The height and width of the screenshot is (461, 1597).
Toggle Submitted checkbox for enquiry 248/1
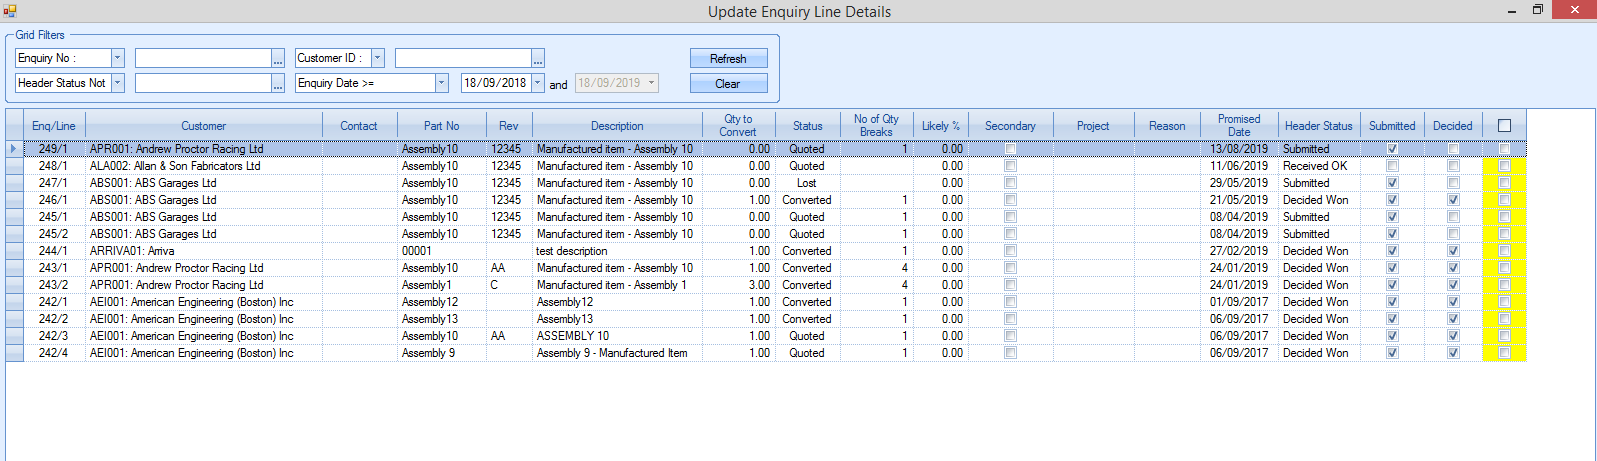pyautogui.click(x=1392, y=166)
